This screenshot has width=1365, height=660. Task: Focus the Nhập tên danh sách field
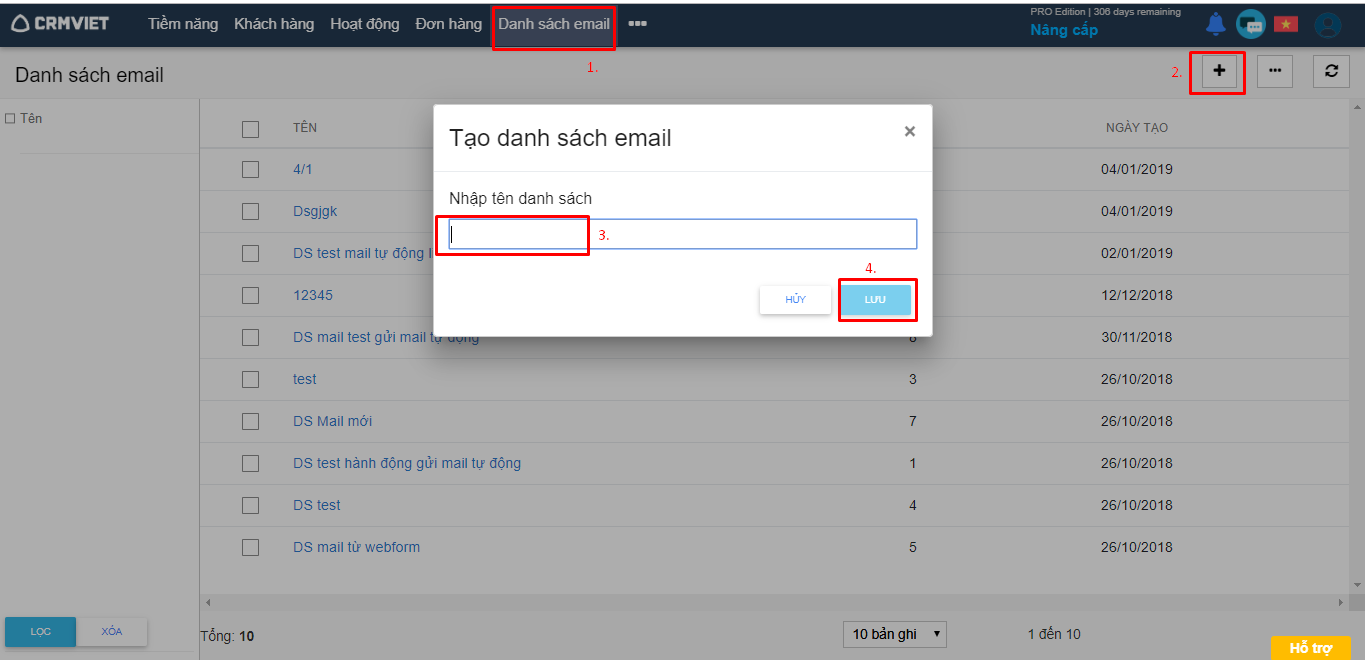point(682,234)
